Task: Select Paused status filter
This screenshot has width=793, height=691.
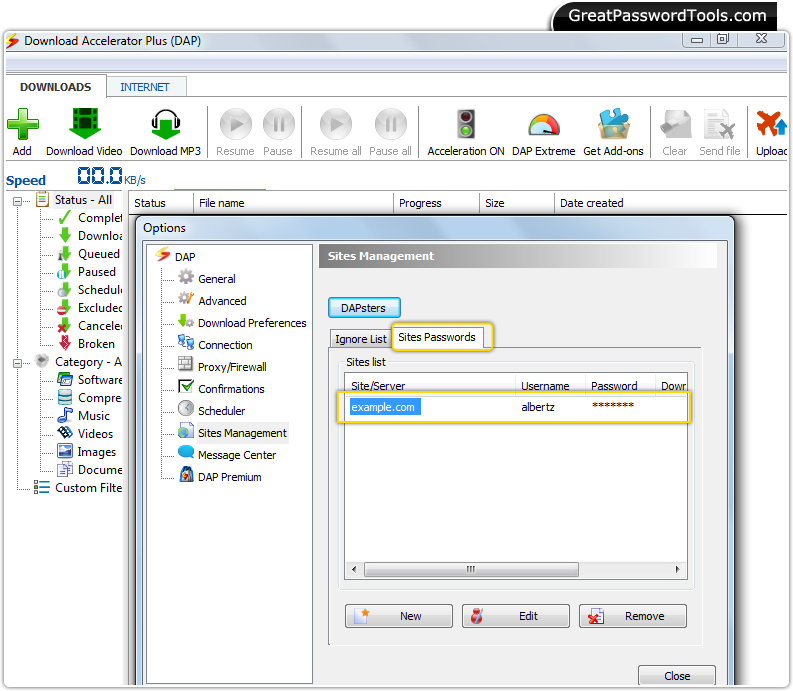Action: (x=87, y=272)
